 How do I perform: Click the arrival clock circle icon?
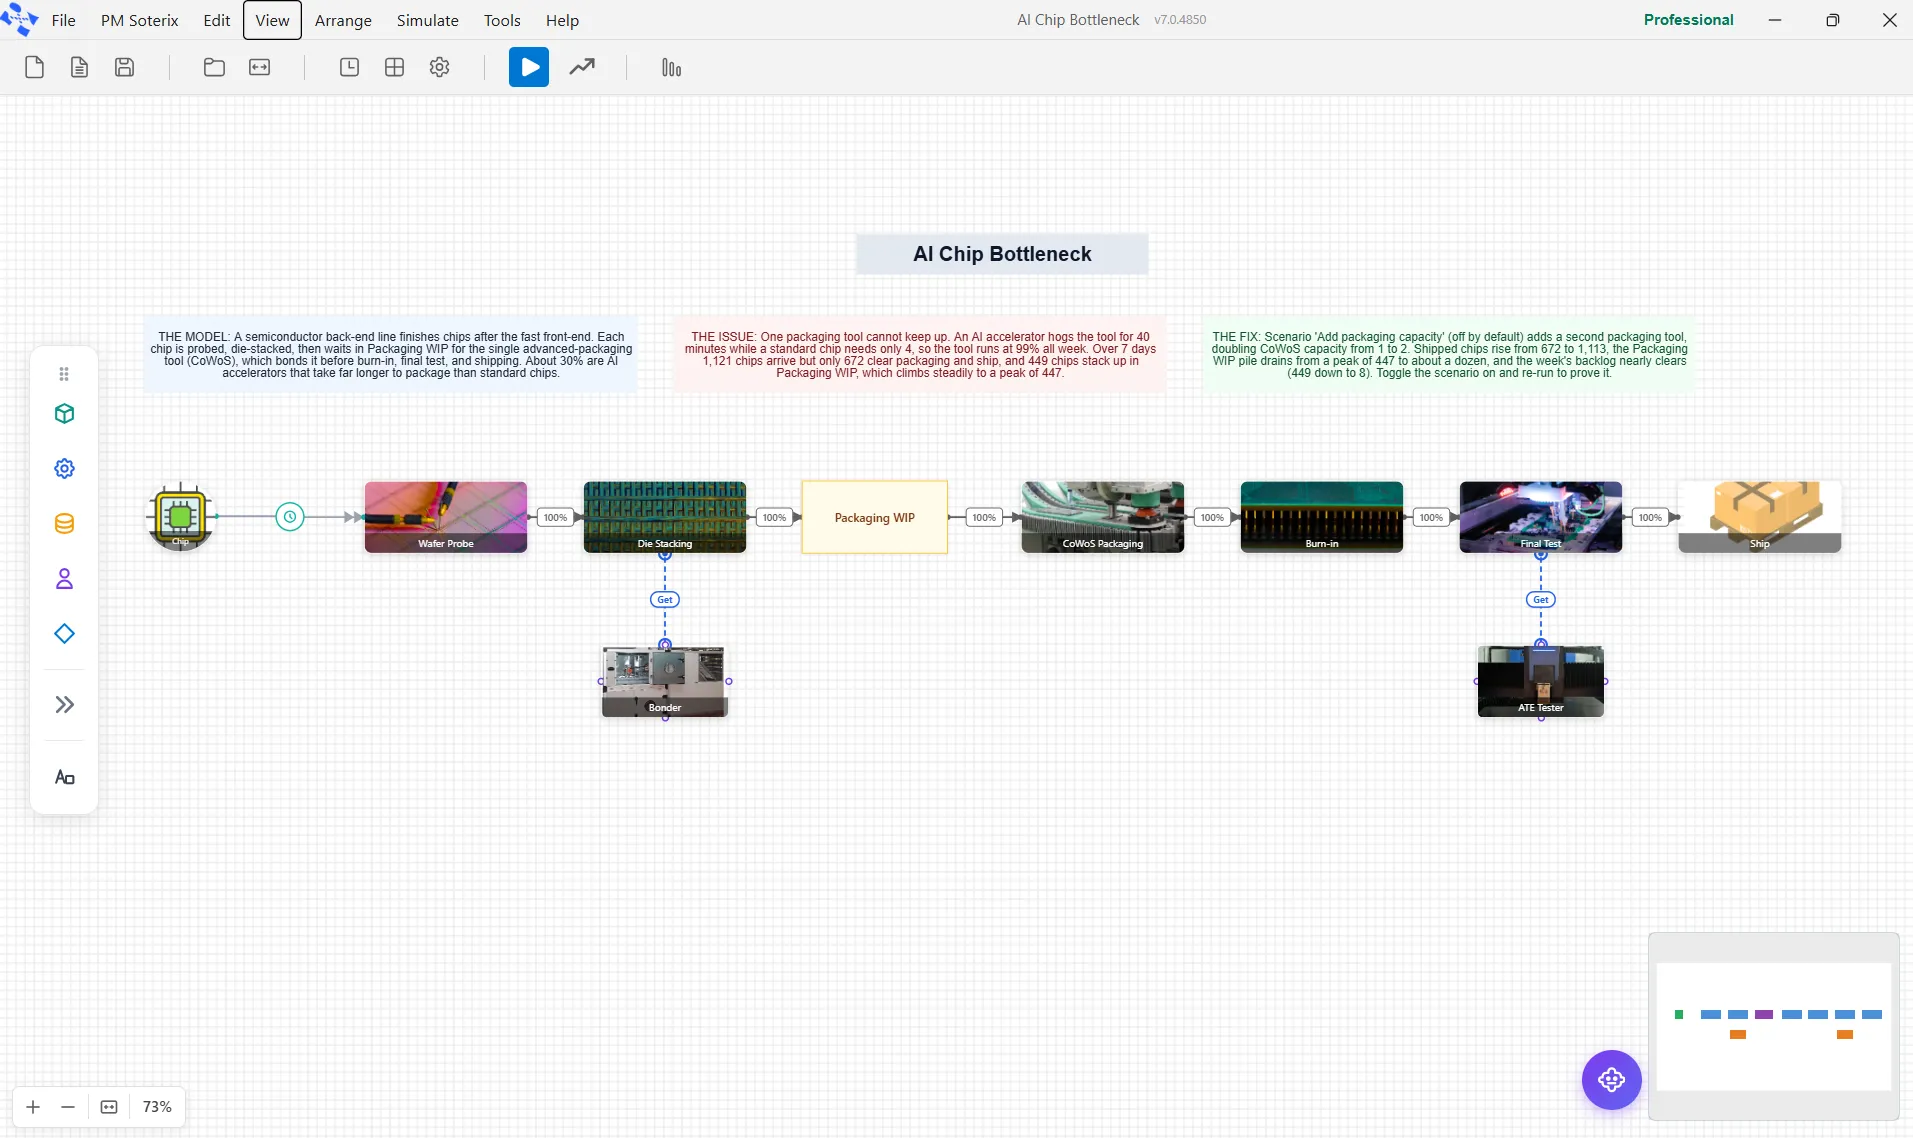click(290, 517)
